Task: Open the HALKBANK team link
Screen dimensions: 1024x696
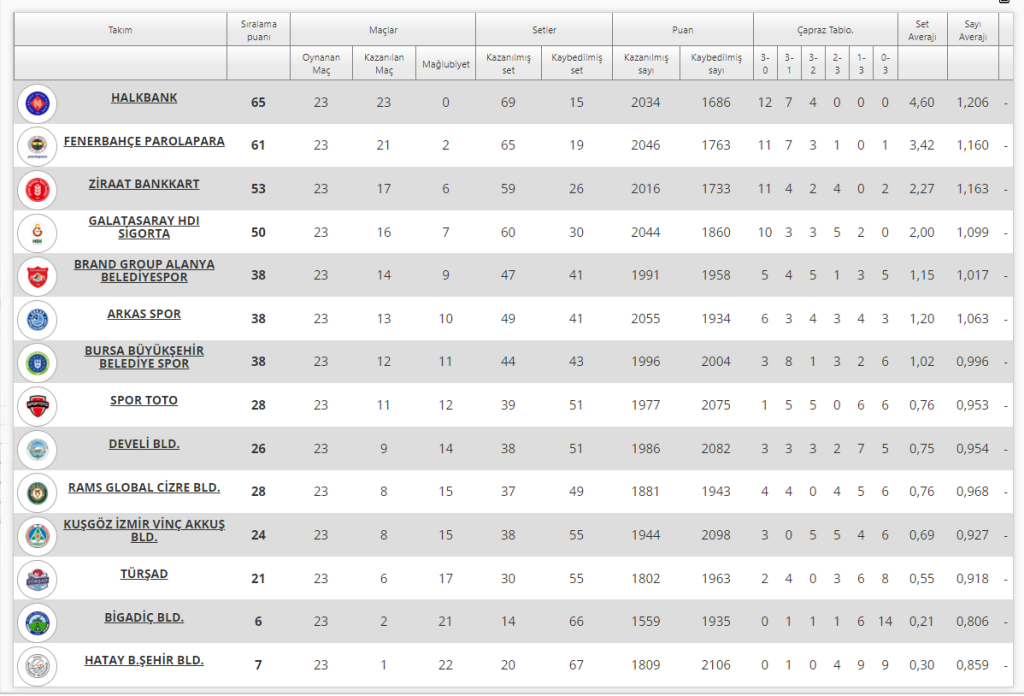Action: (x=144, y=98)
